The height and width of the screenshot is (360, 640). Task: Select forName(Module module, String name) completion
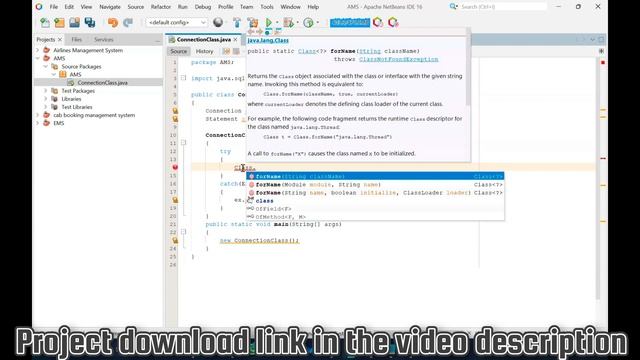point(375,184)
